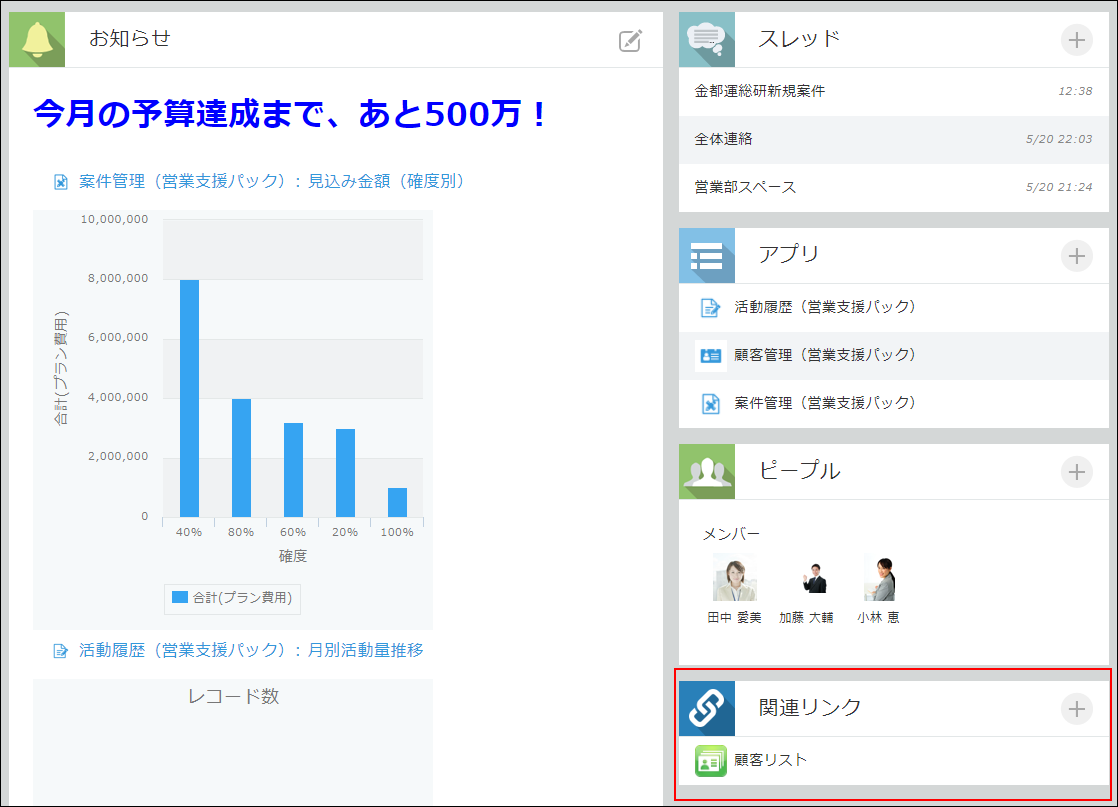Click the speech bubble icon of スレッド panel
Viewport: 1118px width, 807px height.
(x=706, y=39)
